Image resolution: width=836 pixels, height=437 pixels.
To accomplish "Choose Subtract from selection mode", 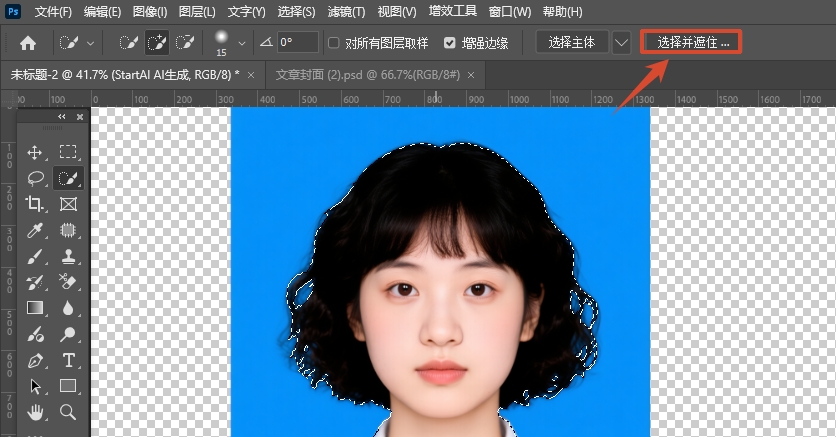I will click(x=184, y=43).
